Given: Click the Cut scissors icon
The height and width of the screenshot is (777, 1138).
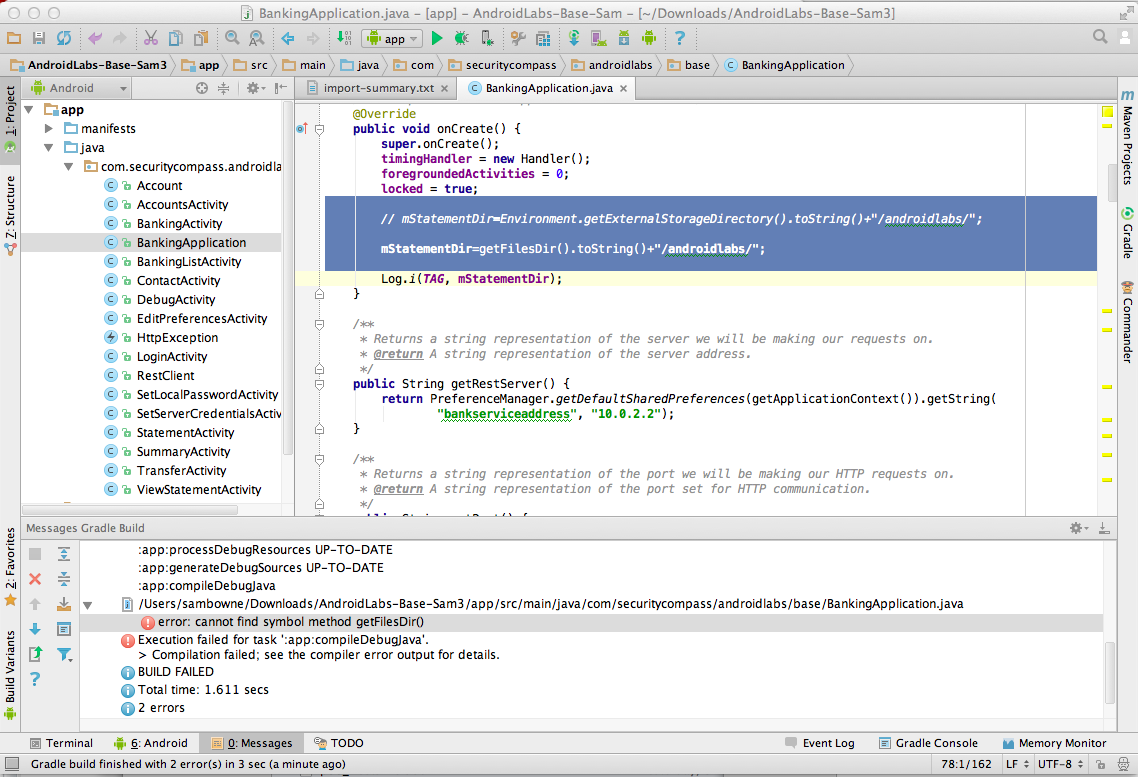Looking at the screenshot, I should coord(150,38).
